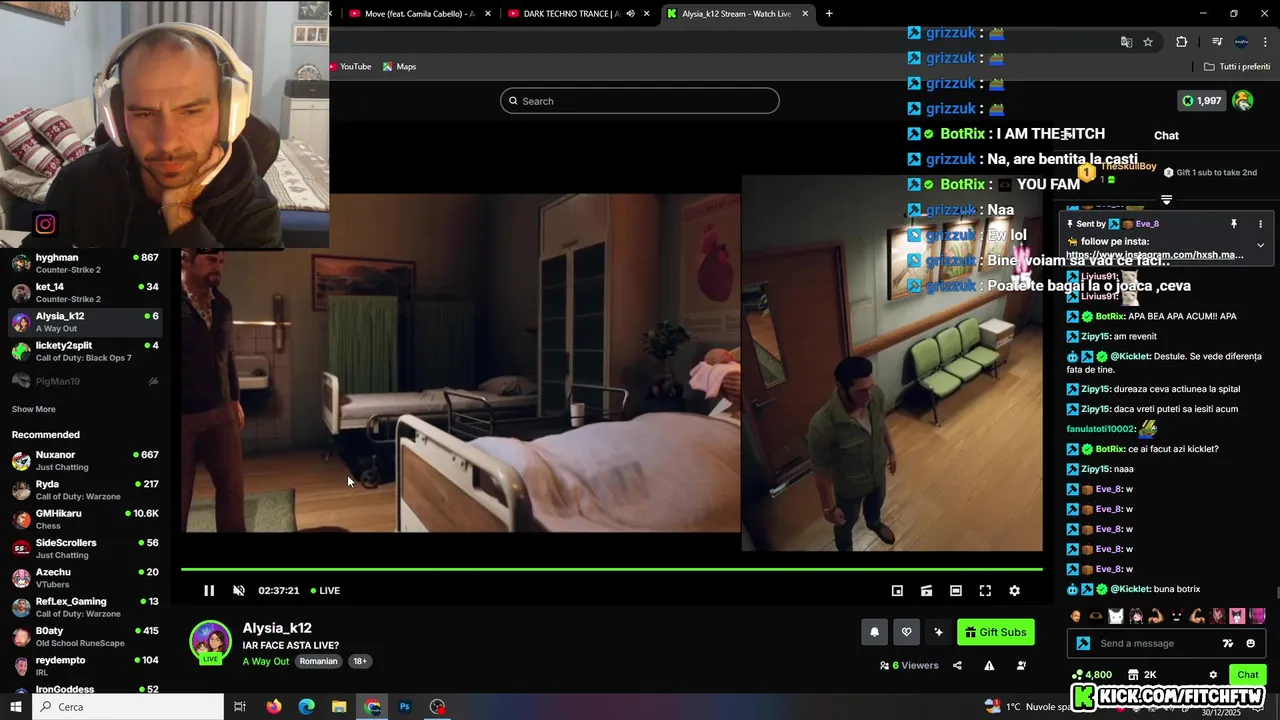Open Alysia_k12 channel avatar

(x=211, y=642)
